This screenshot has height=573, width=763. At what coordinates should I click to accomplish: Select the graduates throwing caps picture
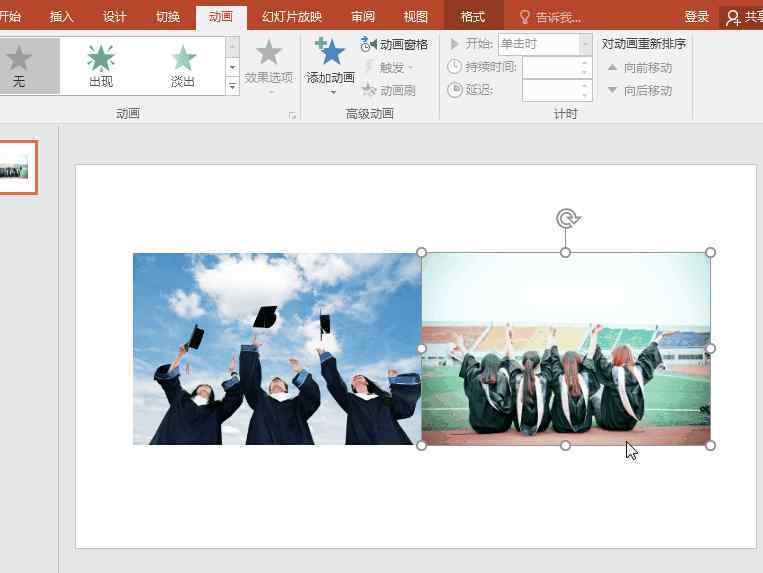pos(277,349)
